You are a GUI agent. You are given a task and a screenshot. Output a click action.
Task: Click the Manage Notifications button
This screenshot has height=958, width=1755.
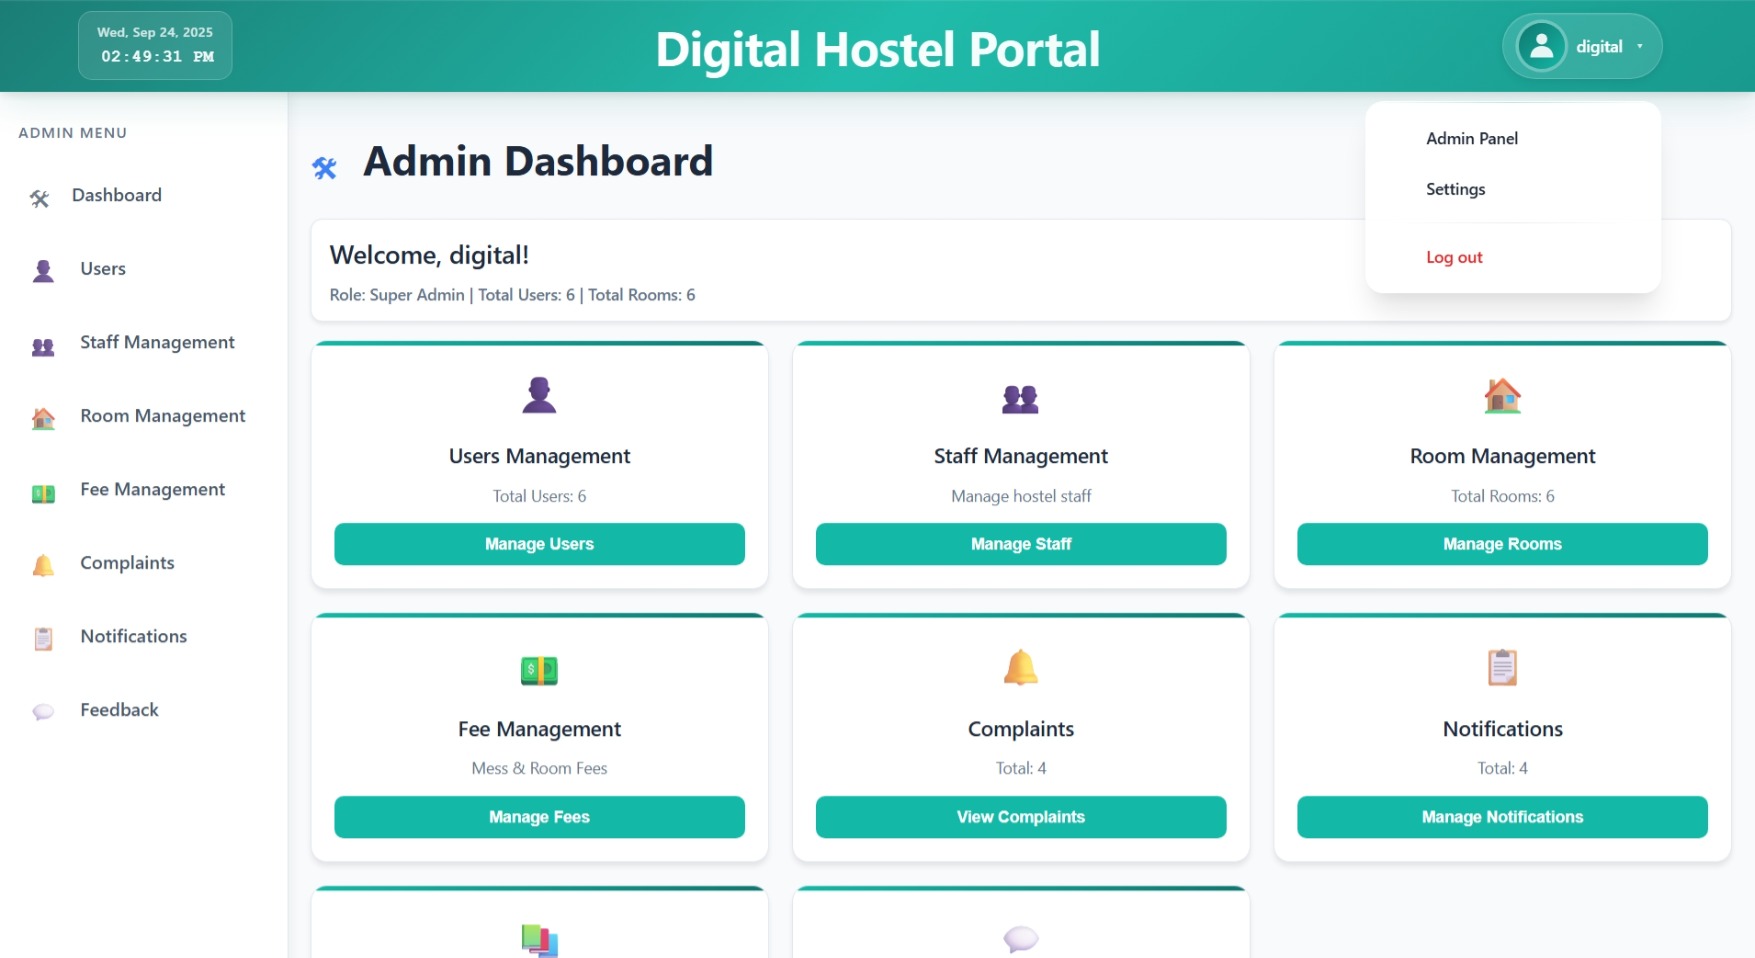pyautogui.click(x=1501, y=817)
